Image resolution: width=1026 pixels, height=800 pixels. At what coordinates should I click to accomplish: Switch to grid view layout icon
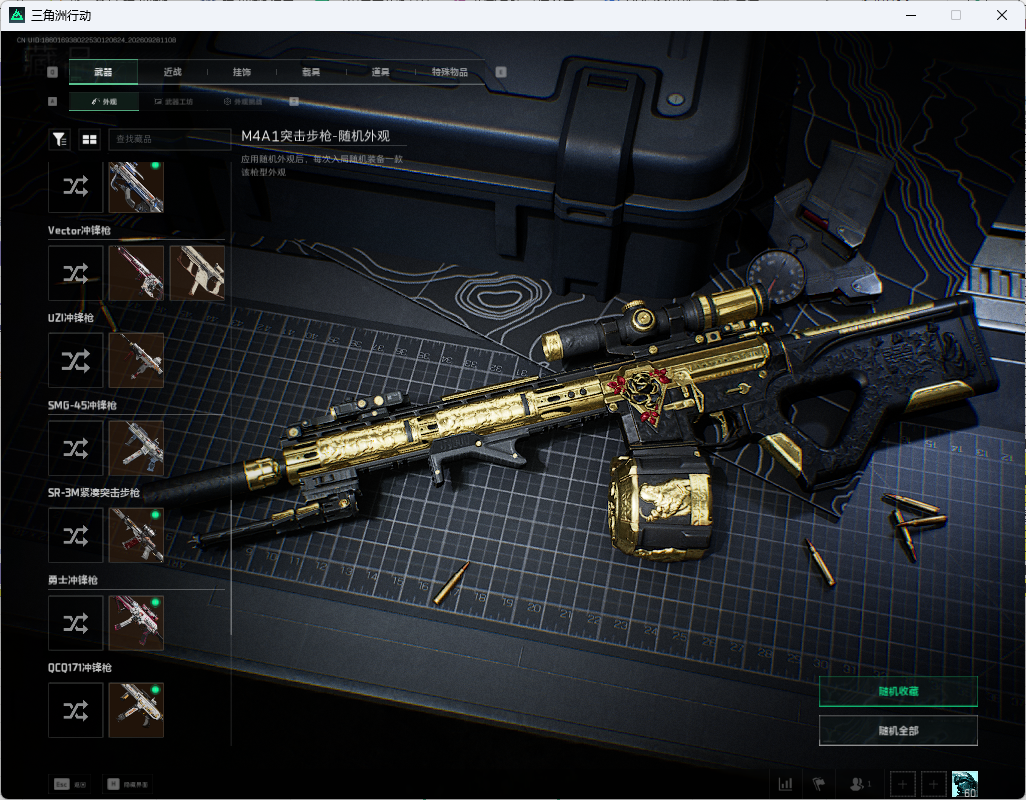pos(90,139)
